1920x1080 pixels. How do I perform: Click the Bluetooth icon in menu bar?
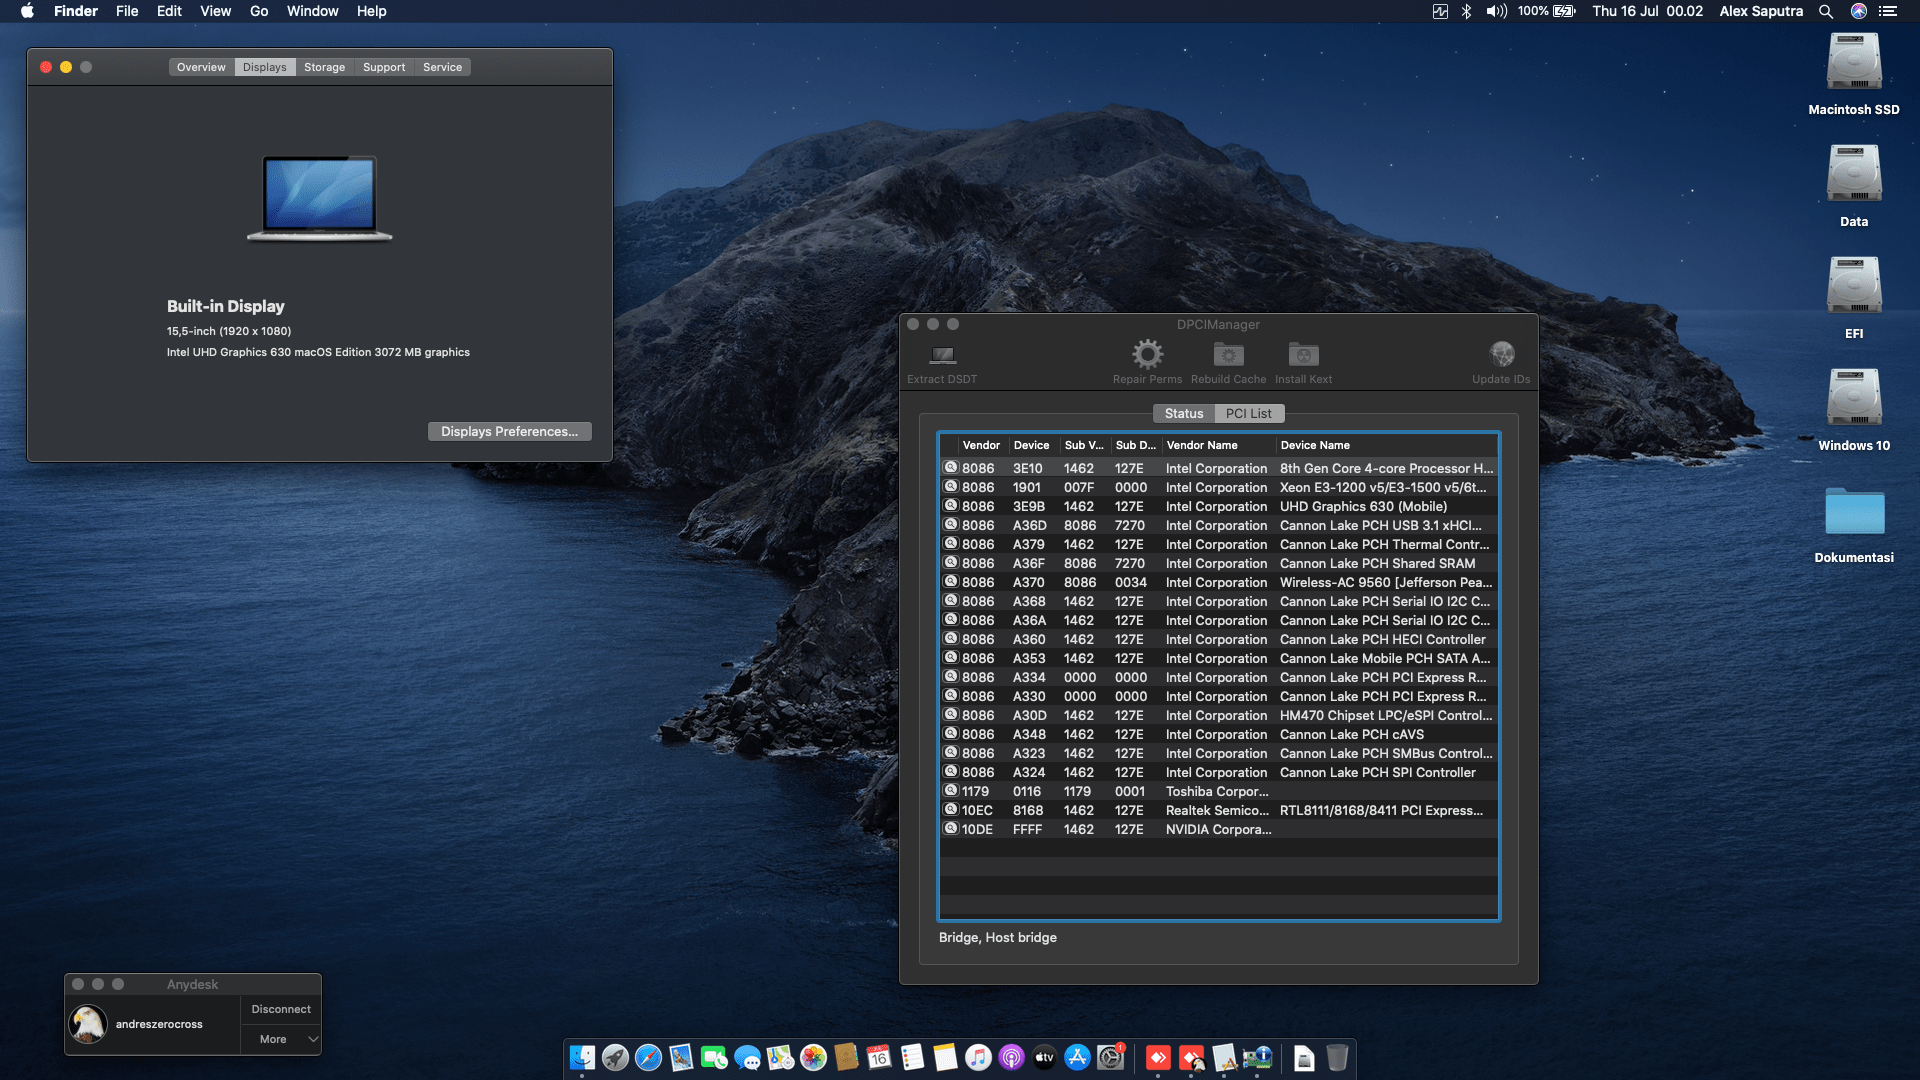[1466, 11]
